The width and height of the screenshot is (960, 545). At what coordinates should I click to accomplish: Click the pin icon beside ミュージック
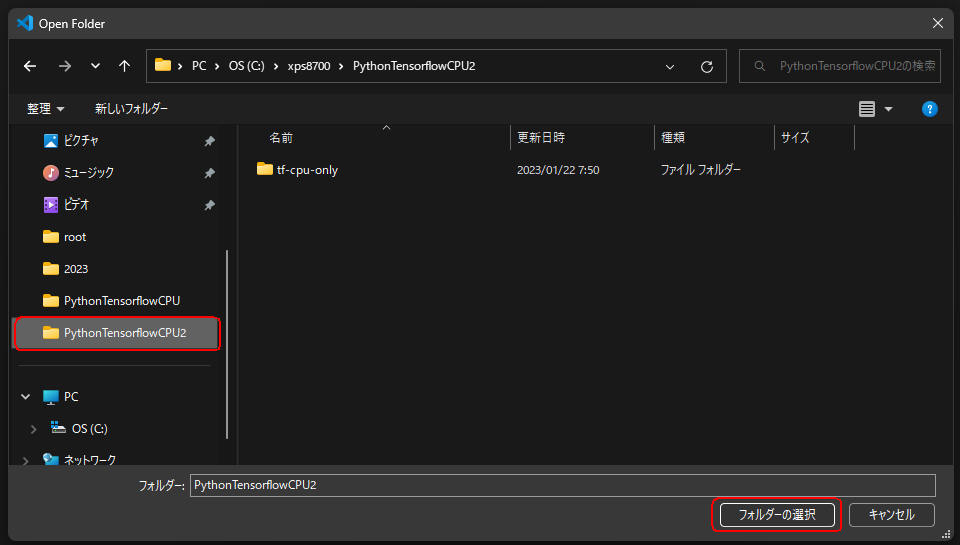pyautogui.click(x=209, y=173)
